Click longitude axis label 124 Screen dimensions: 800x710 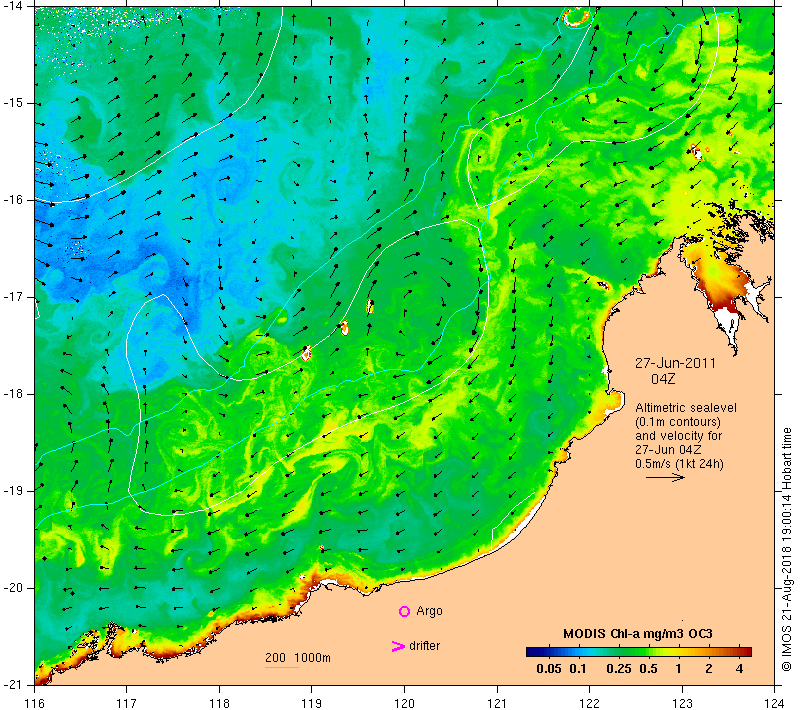(774, 703)
